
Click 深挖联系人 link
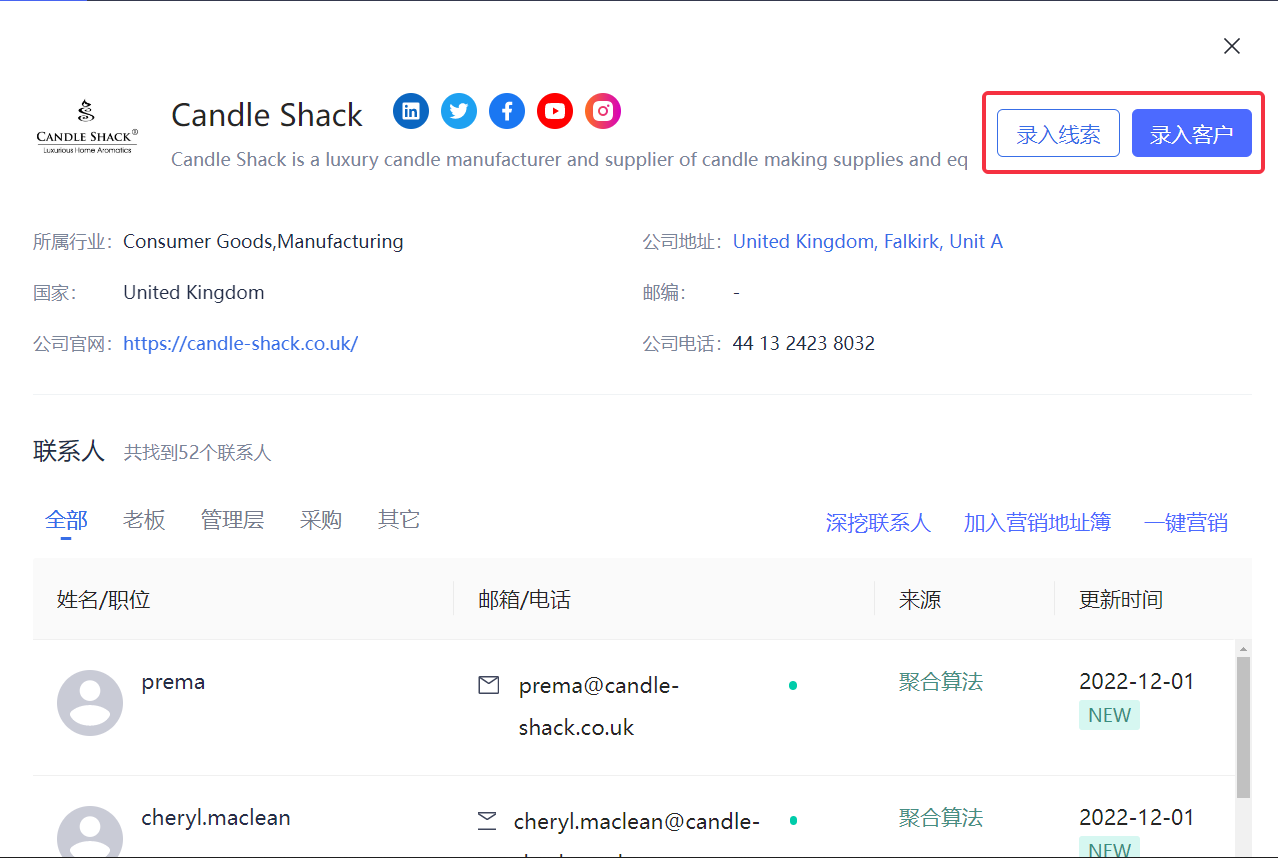878,523
